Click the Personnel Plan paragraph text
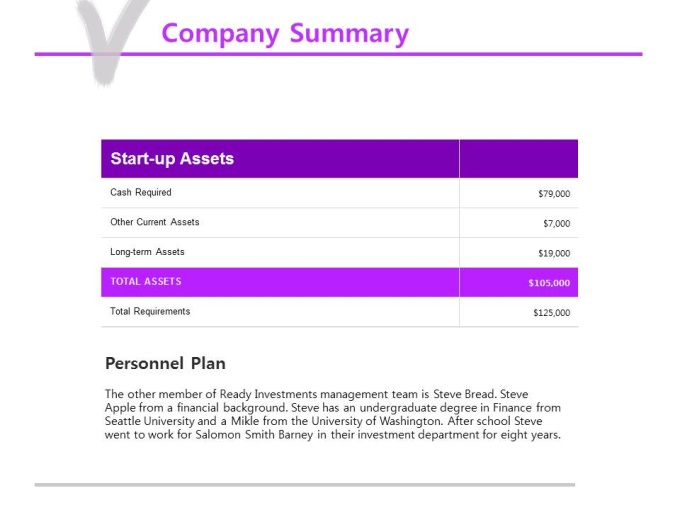This screenshot has height=510, width=680. (x=333, y=414)
